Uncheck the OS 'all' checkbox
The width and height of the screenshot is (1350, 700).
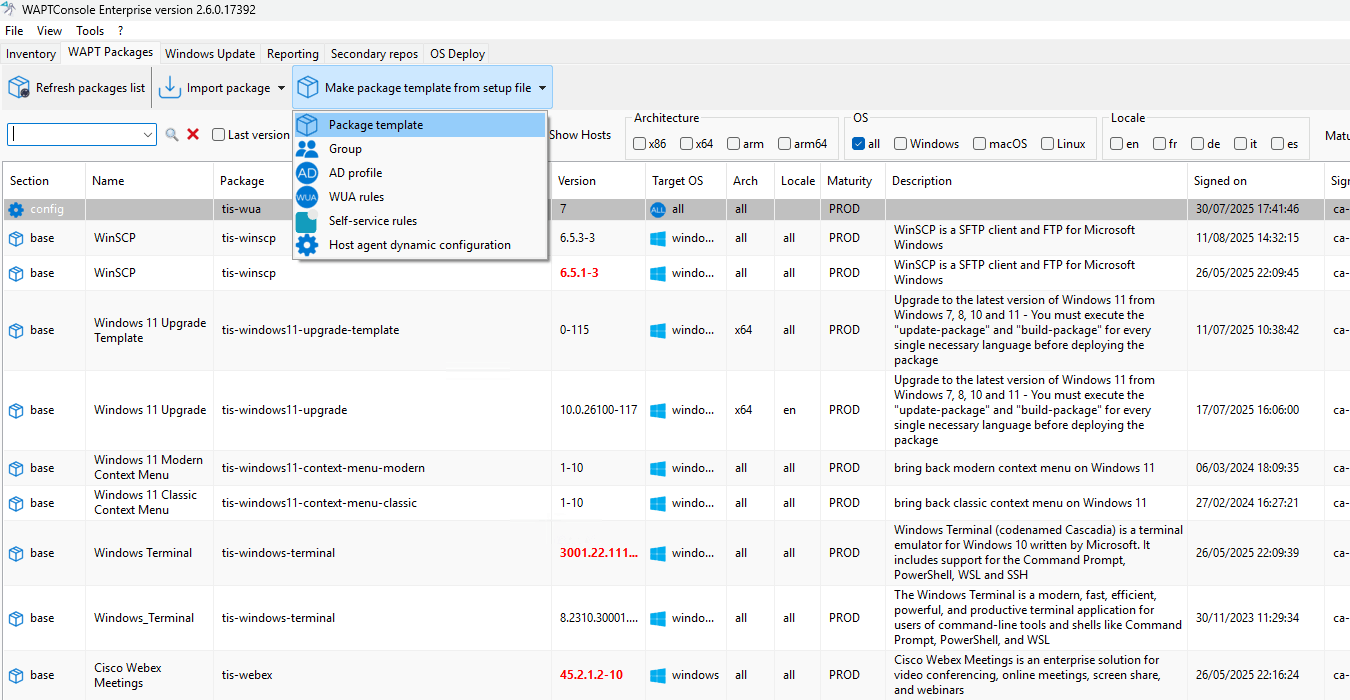[x=858, y=144]
